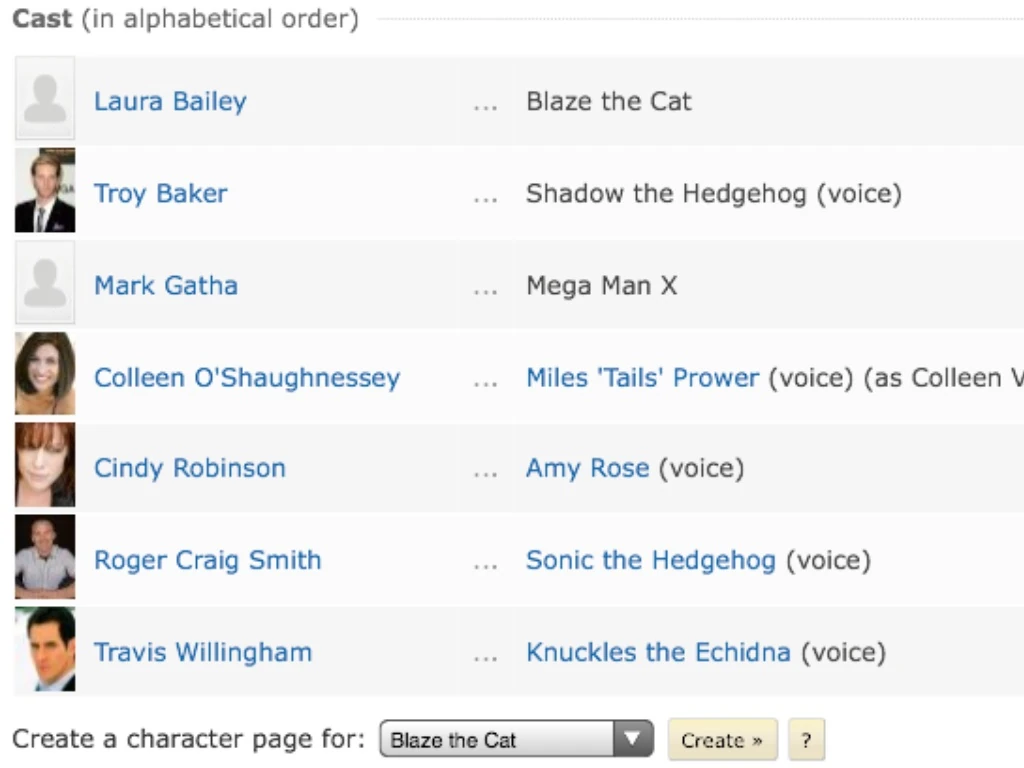Visit the Miles 'Tails' Prower character link
The height and width of the screenshot is (768, 1024).
click(642, 377)
